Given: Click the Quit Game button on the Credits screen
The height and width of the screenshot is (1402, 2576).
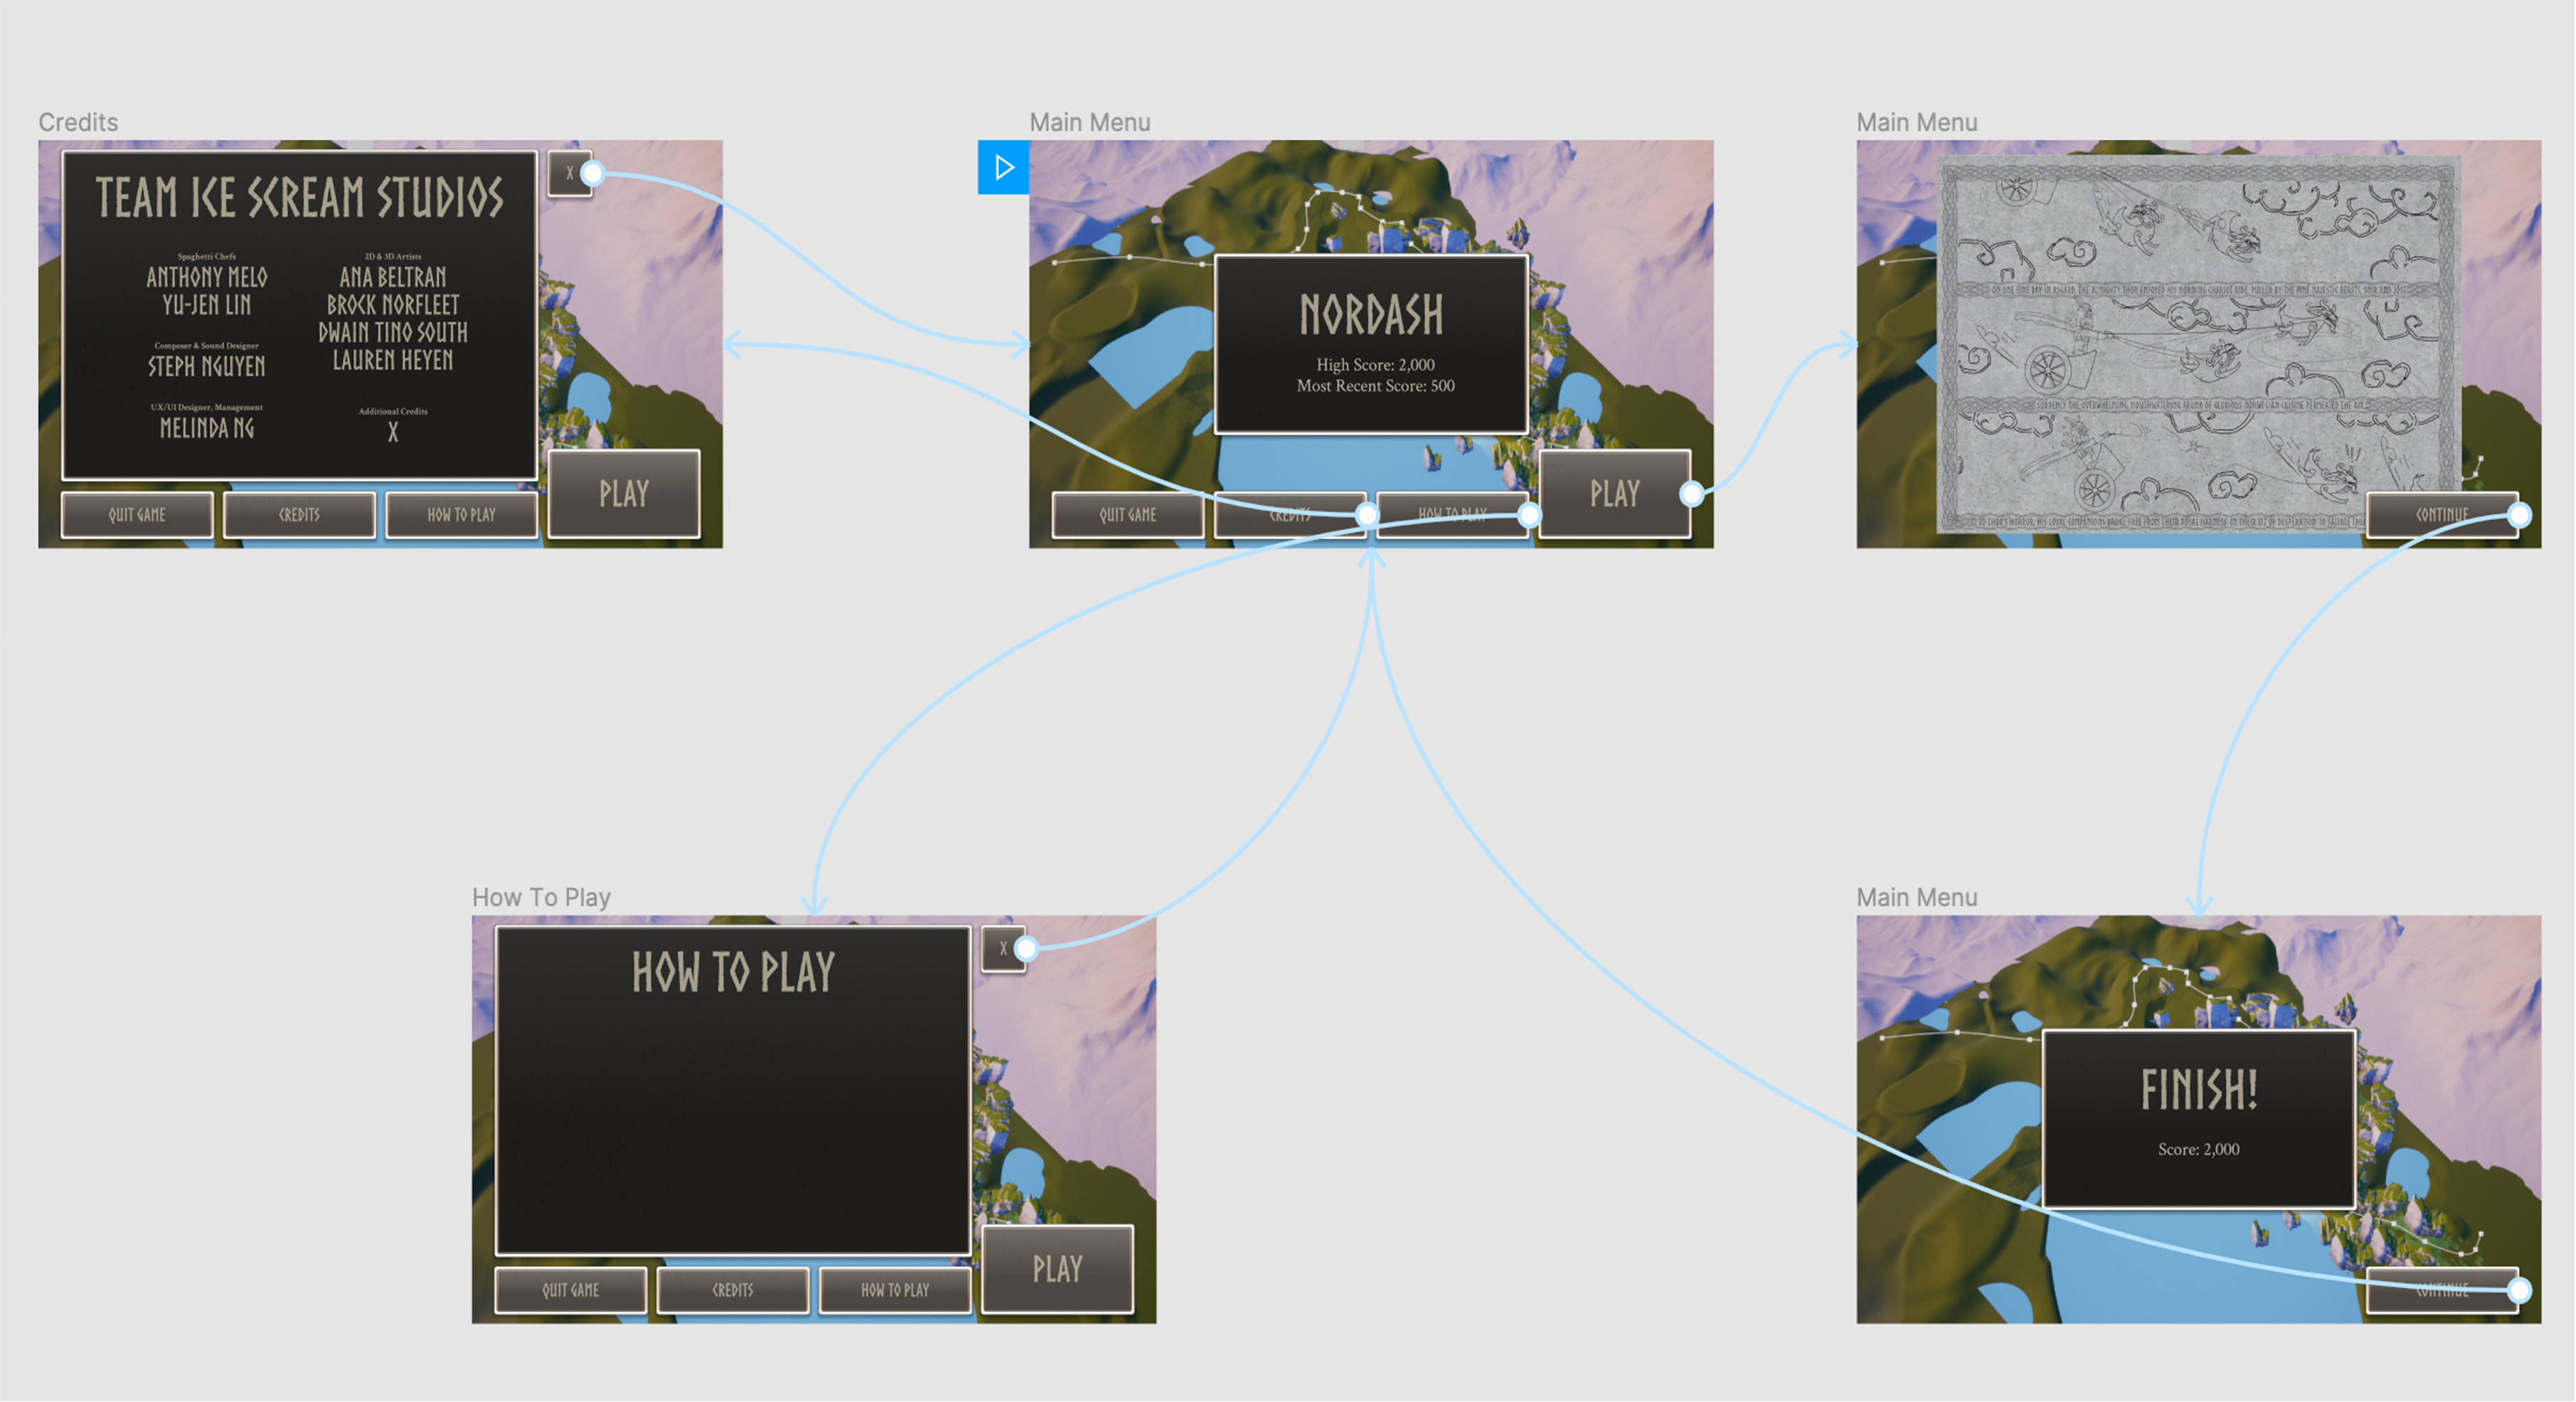Looking at the screenshot, I should tap(137, 514).
